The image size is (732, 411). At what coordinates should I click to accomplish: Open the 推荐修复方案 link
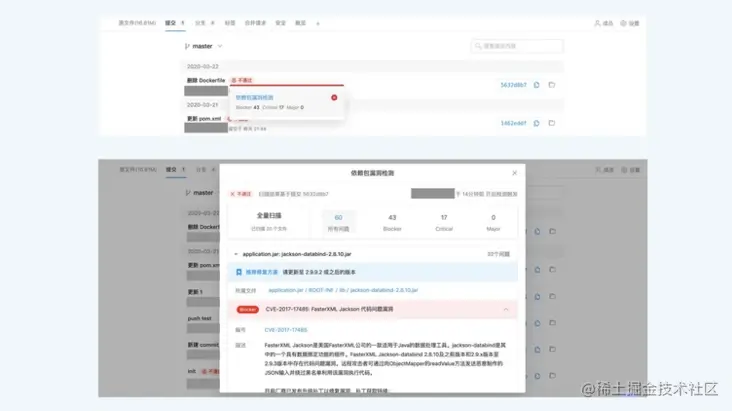(x=261, y=272)
